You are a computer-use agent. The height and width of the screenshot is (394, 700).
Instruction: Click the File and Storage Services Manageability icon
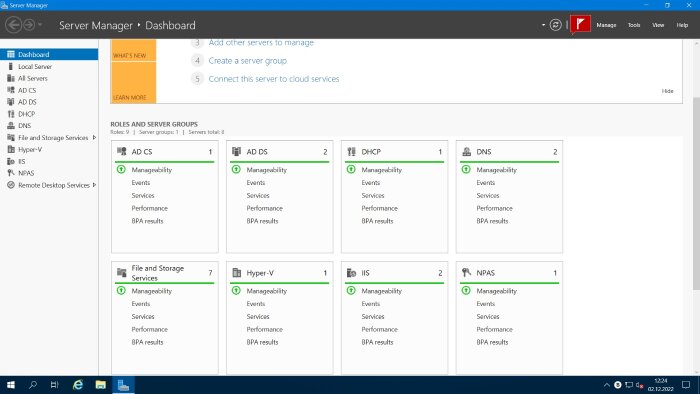121,290
